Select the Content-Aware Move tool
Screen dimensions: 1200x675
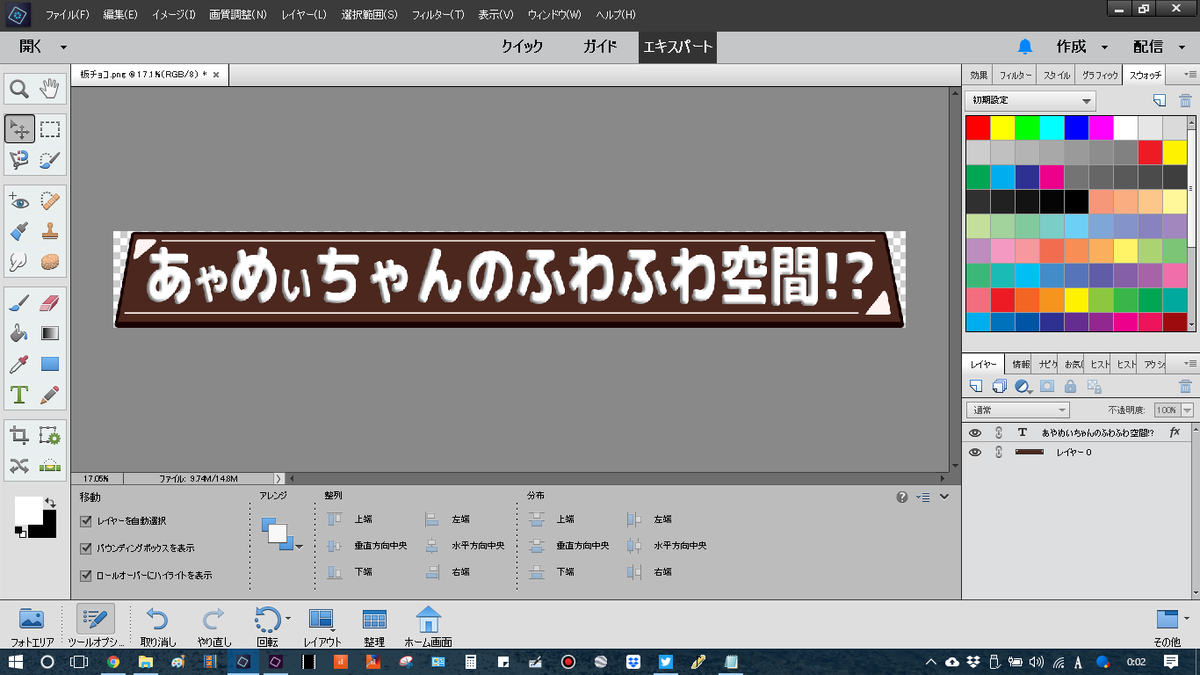tap(19, 465)
